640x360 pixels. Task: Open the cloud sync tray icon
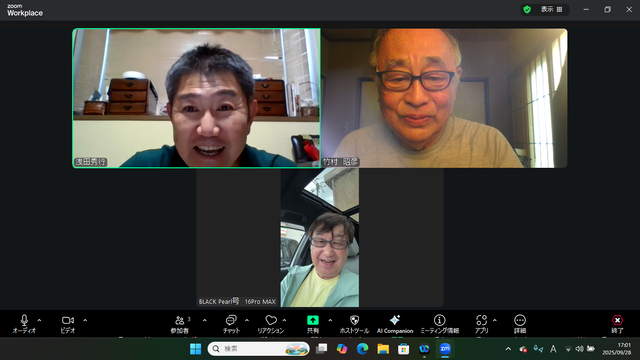click(523, 349)
